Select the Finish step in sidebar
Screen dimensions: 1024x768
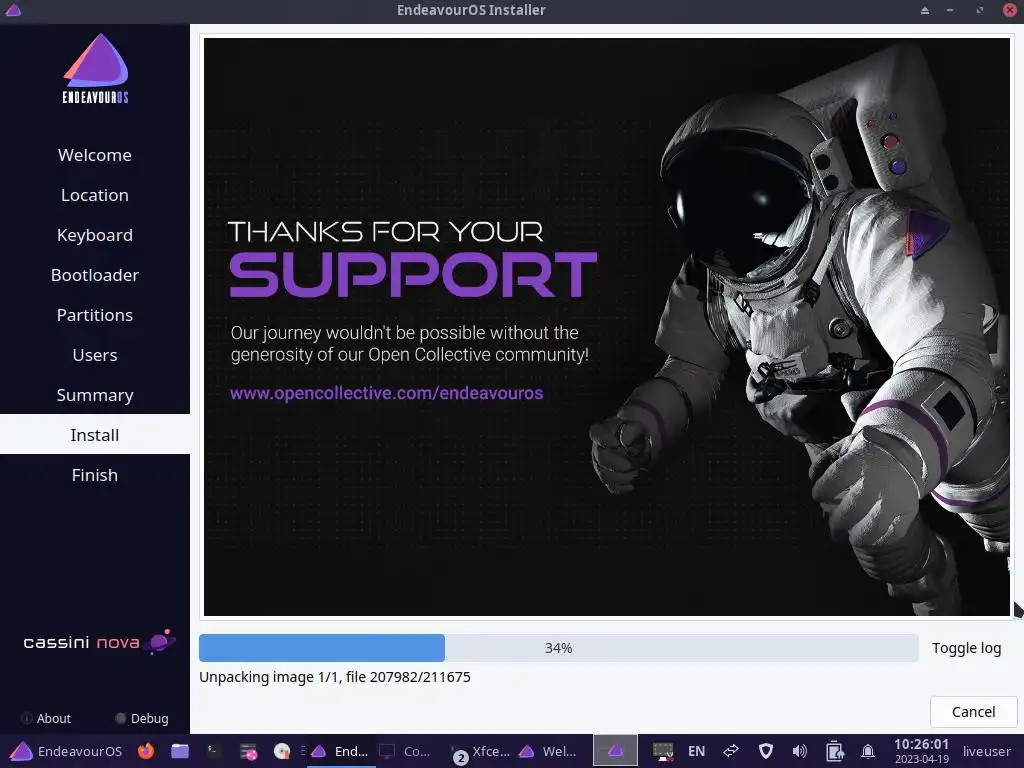click(x=95, y=475)
